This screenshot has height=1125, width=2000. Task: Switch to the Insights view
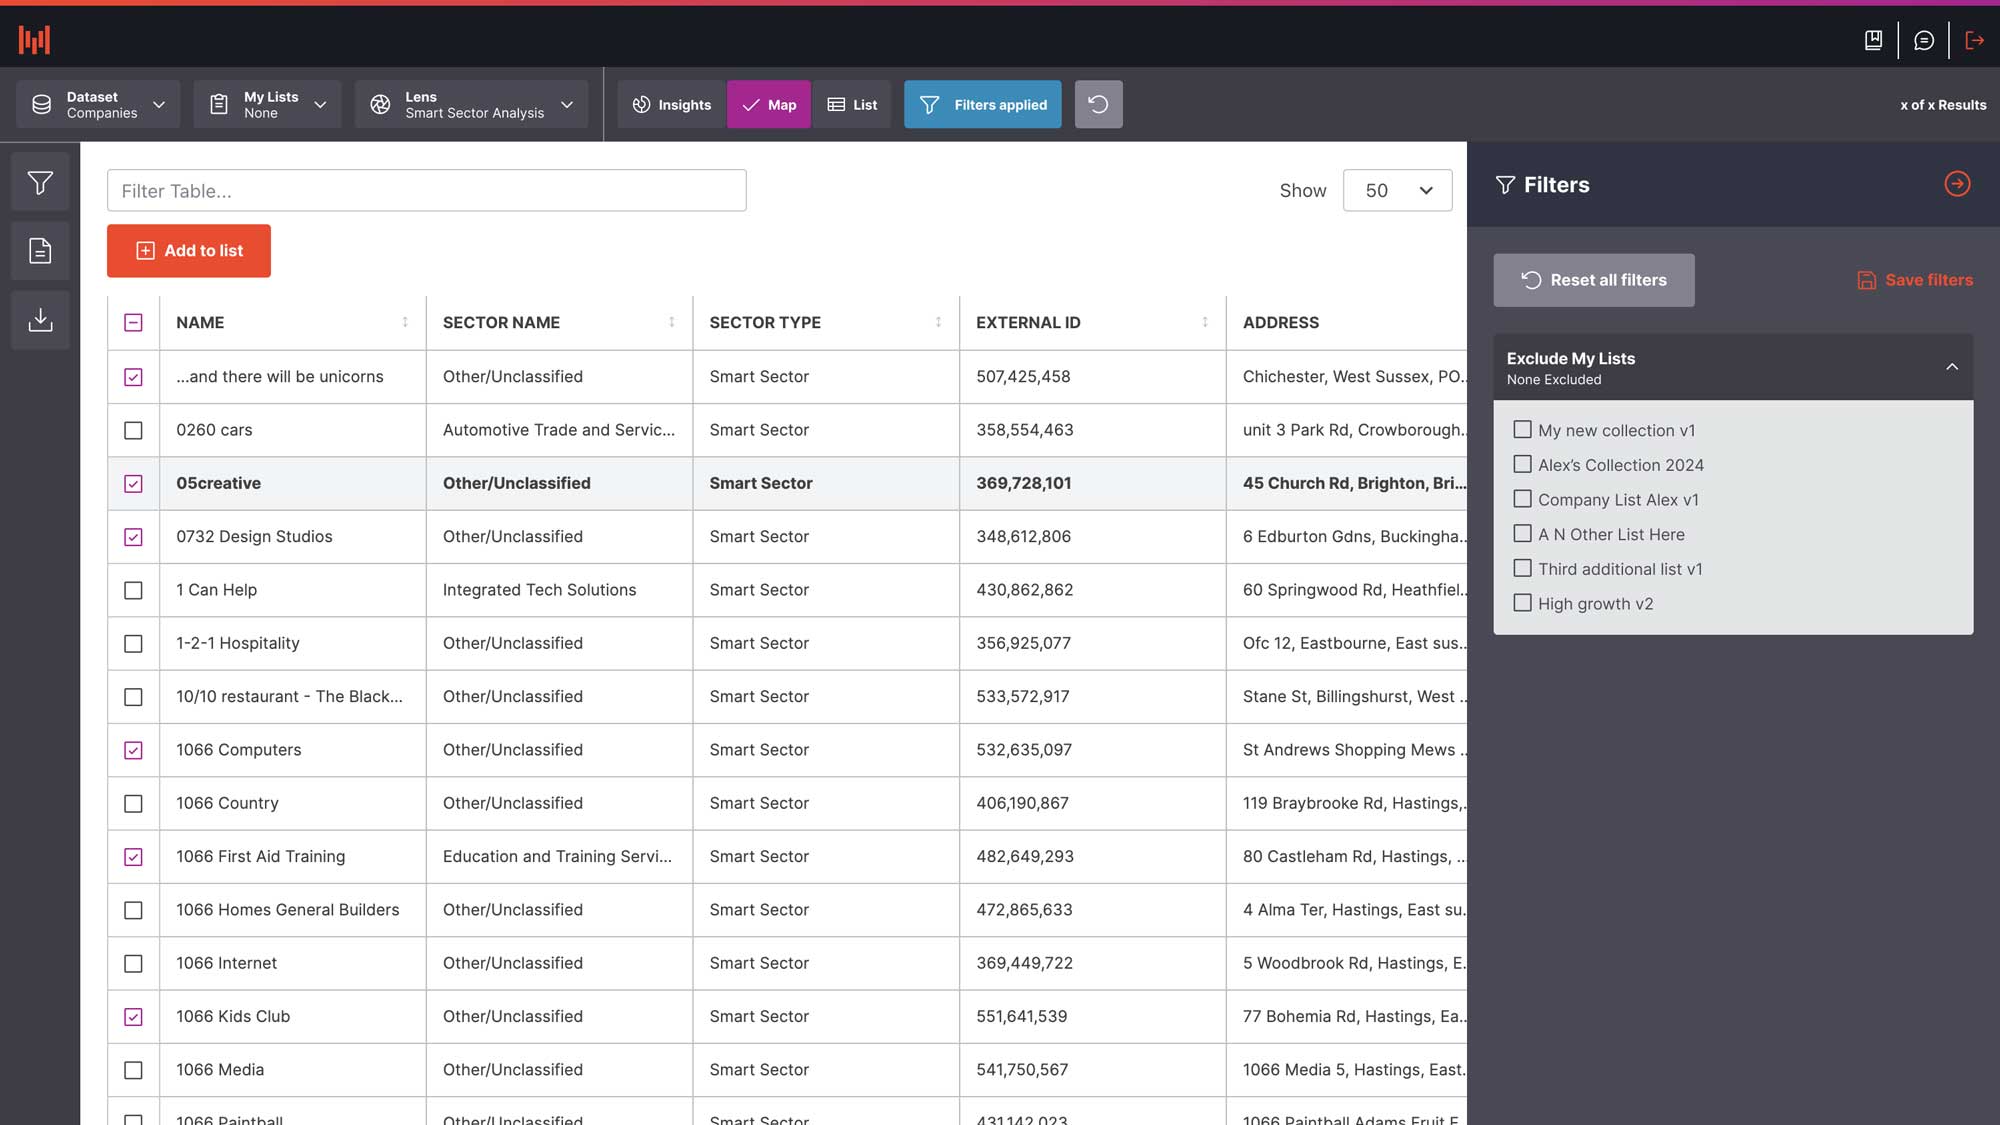671,104
